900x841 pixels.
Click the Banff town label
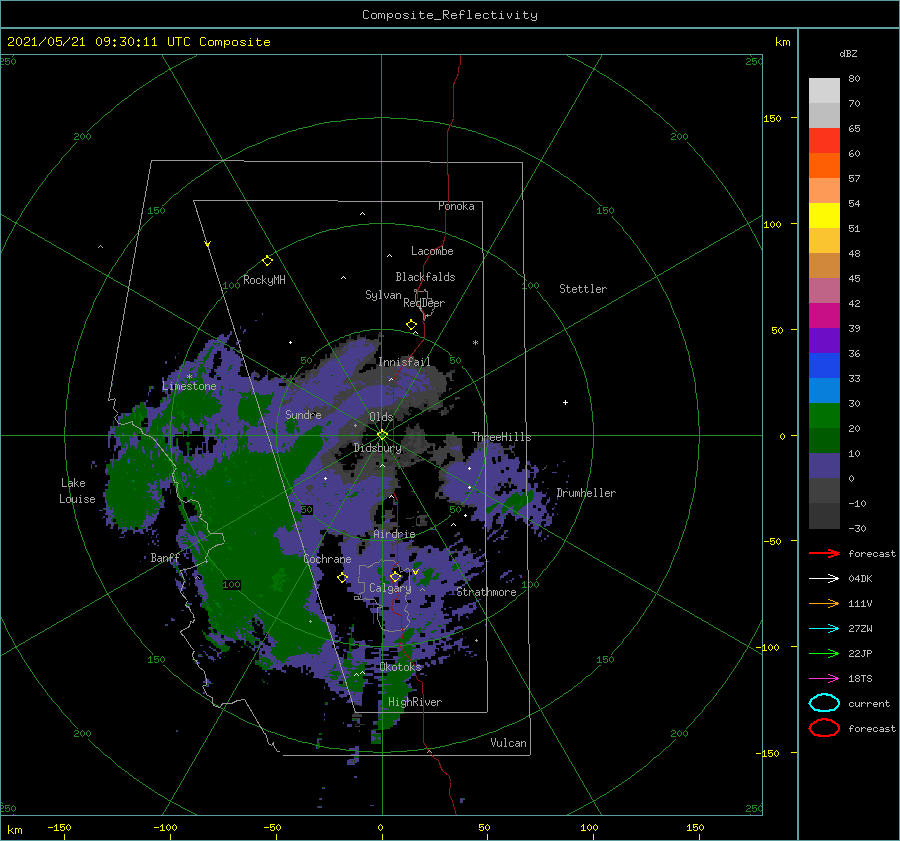coord(165,557)
